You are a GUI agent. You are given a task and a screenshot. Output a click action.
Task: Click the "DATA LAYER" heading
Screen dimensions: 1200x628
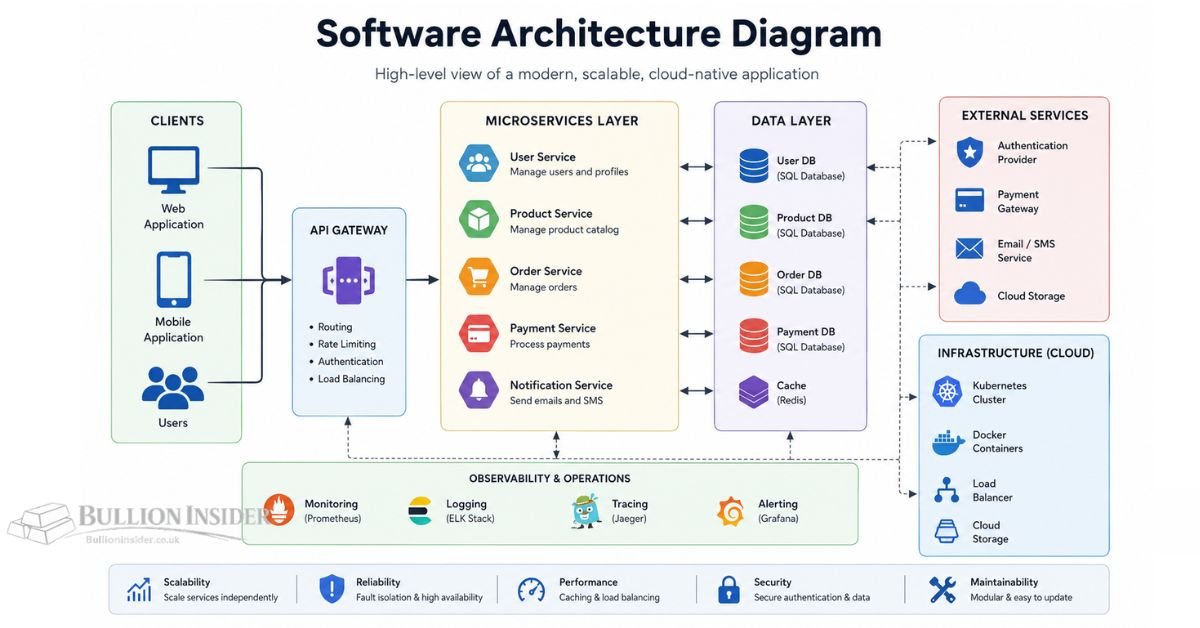(791, 121)
